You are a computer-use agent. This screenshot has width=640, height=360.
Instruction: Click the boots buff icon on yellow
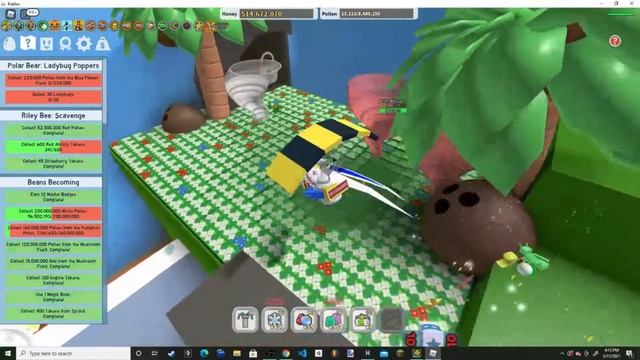pyautogui.click(x=78, y=27)
